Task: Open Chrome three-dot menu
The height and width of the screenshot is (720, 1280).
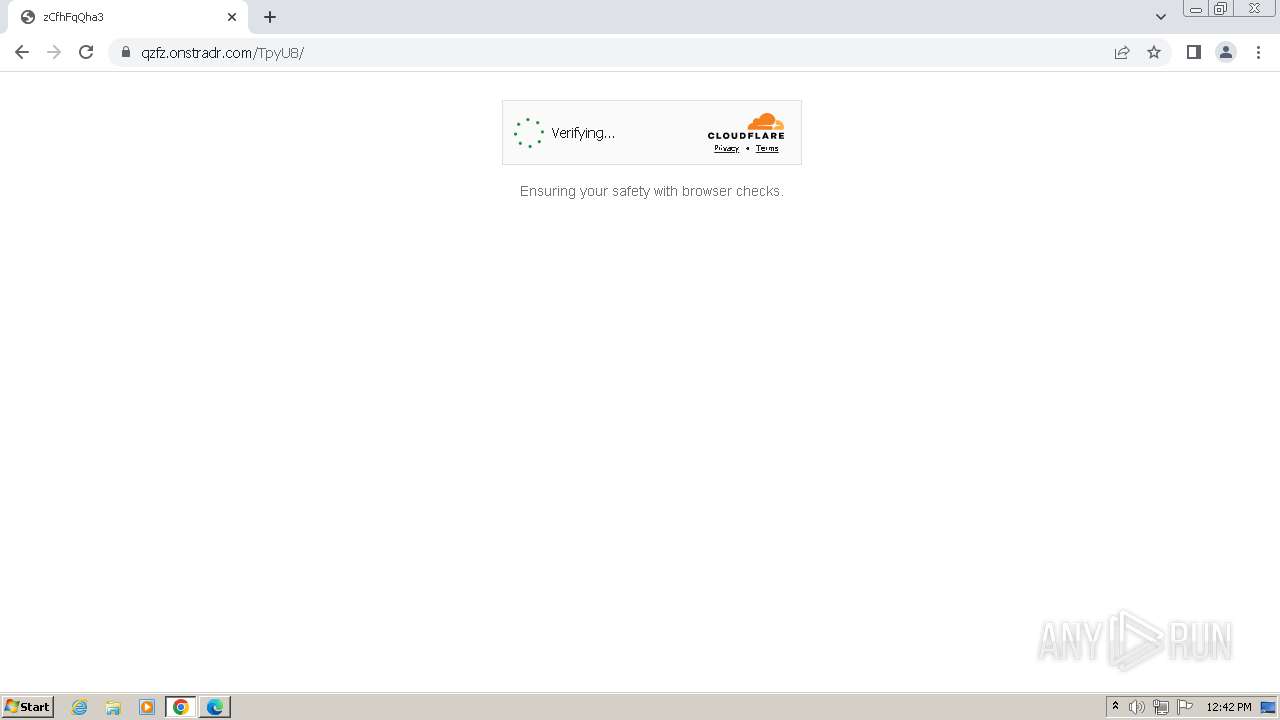Action: (x=1258, y=52)
